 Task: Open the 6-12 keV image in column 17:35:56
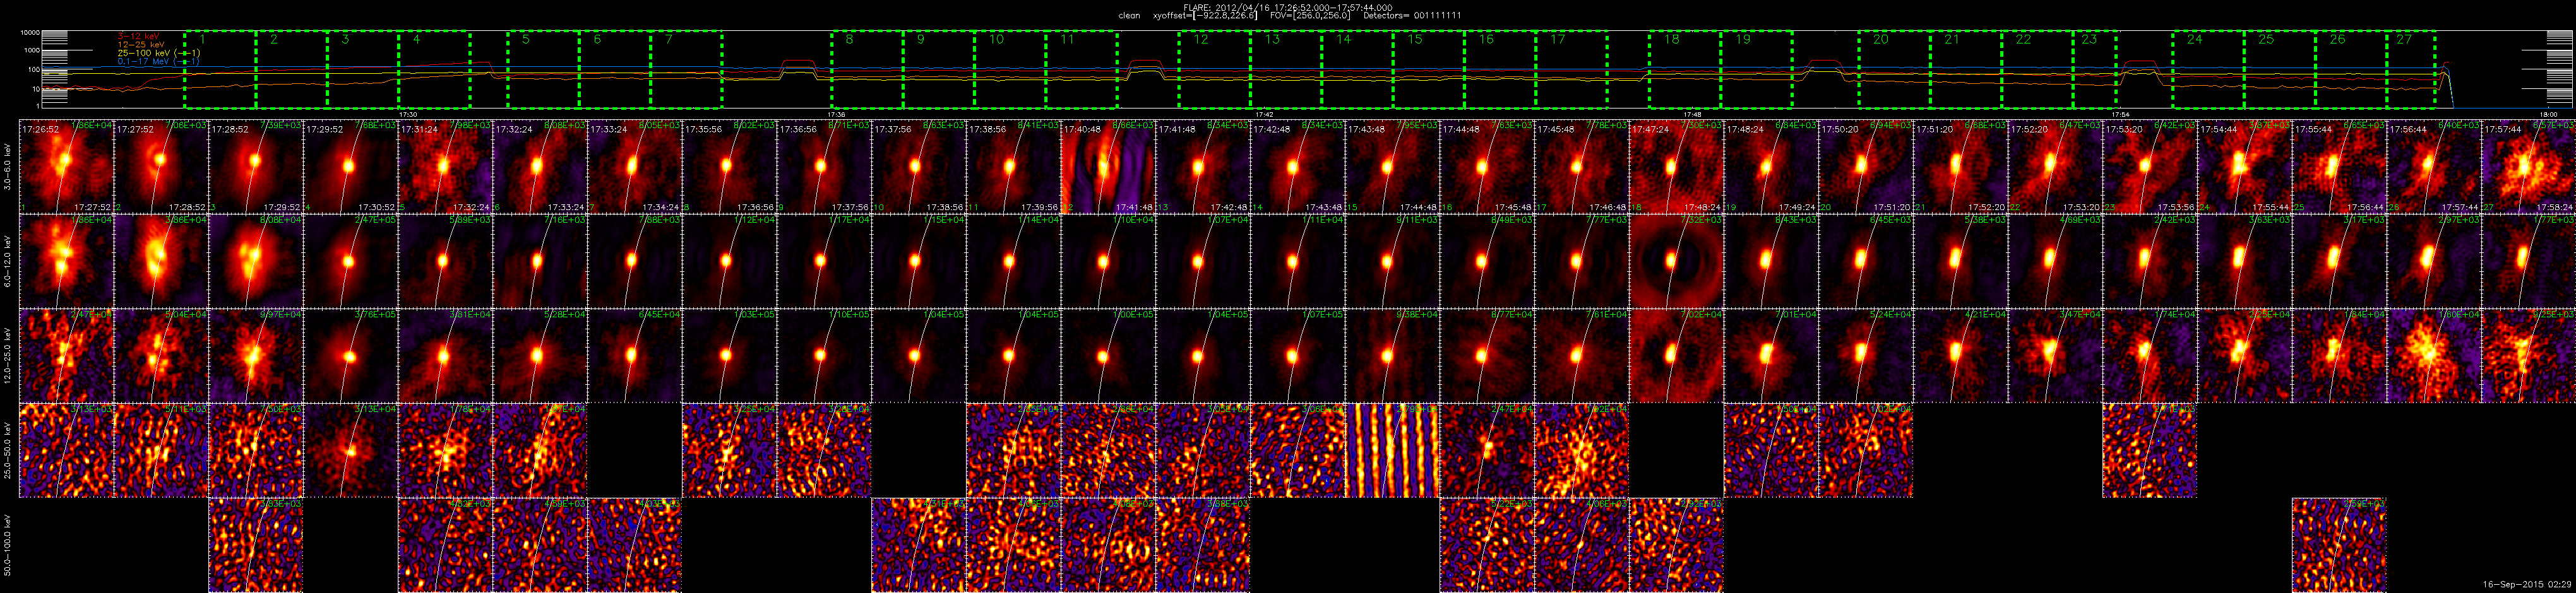click(x=729, y=261)
